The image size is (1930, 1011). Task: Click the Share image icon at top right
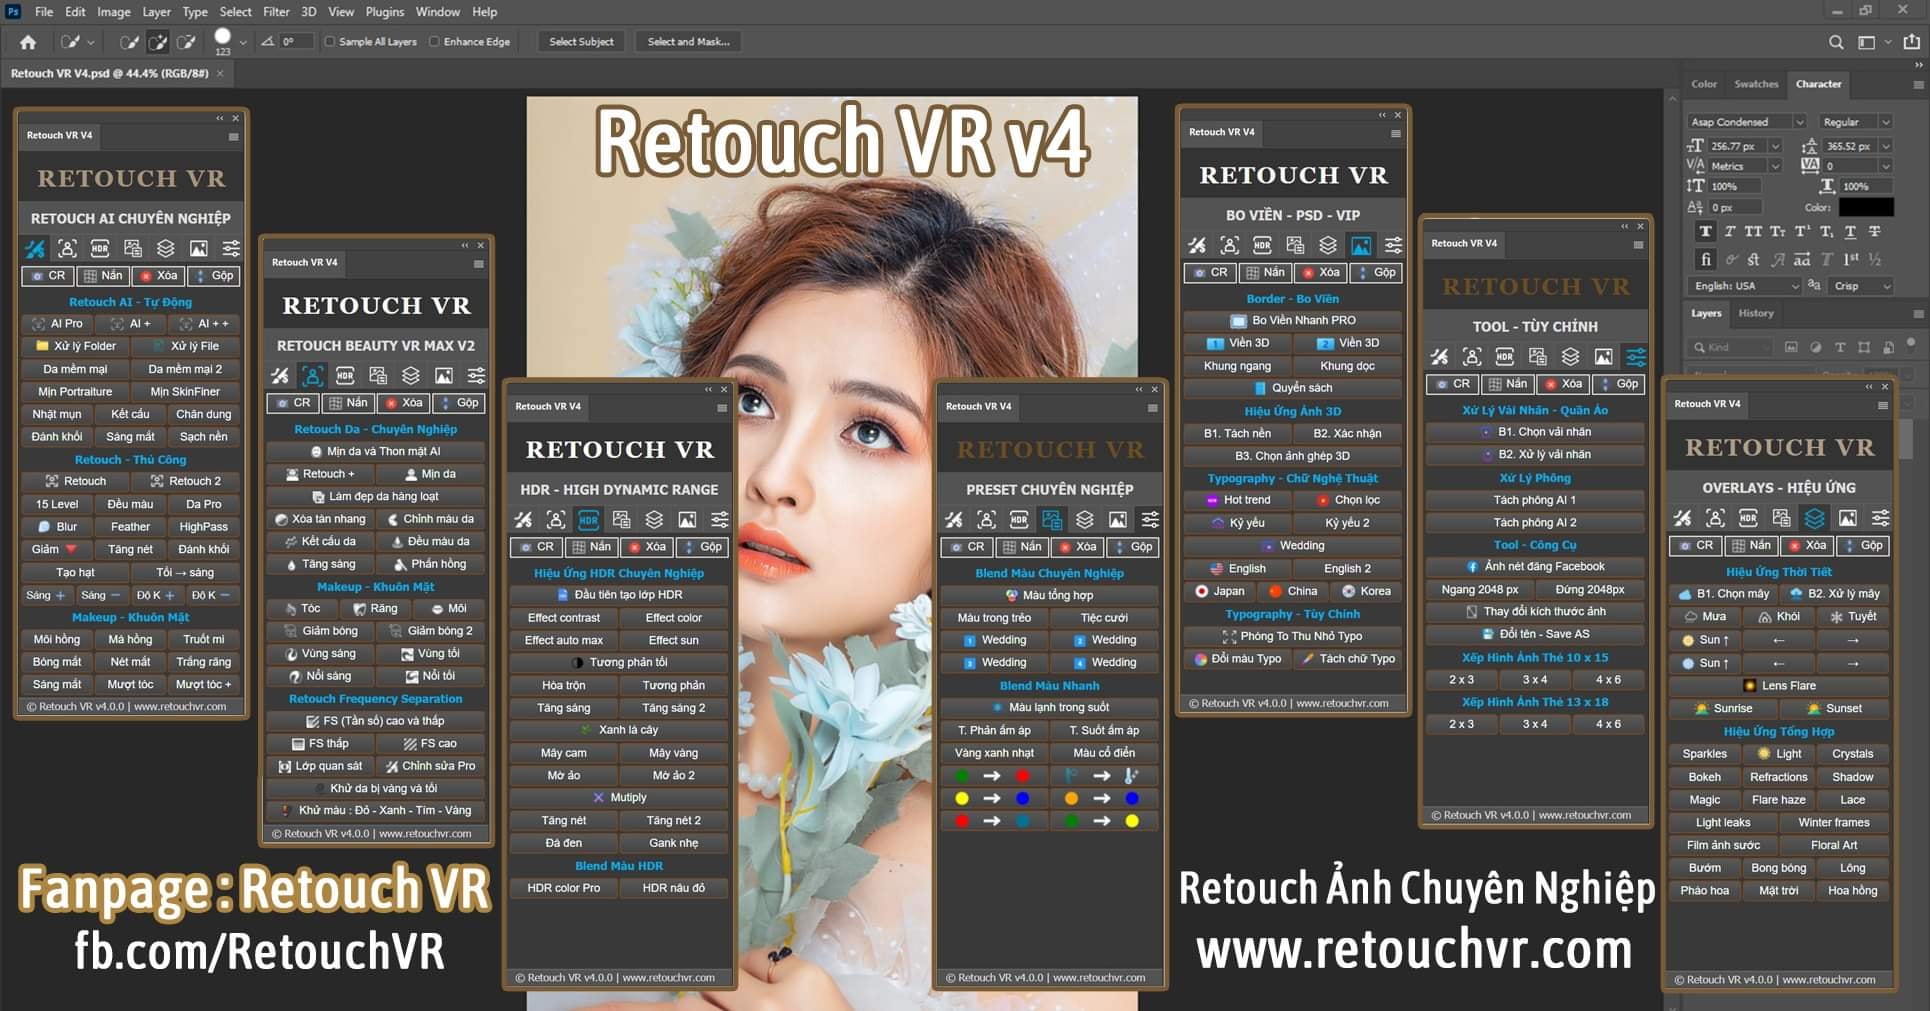click(x=1912, y=42)
